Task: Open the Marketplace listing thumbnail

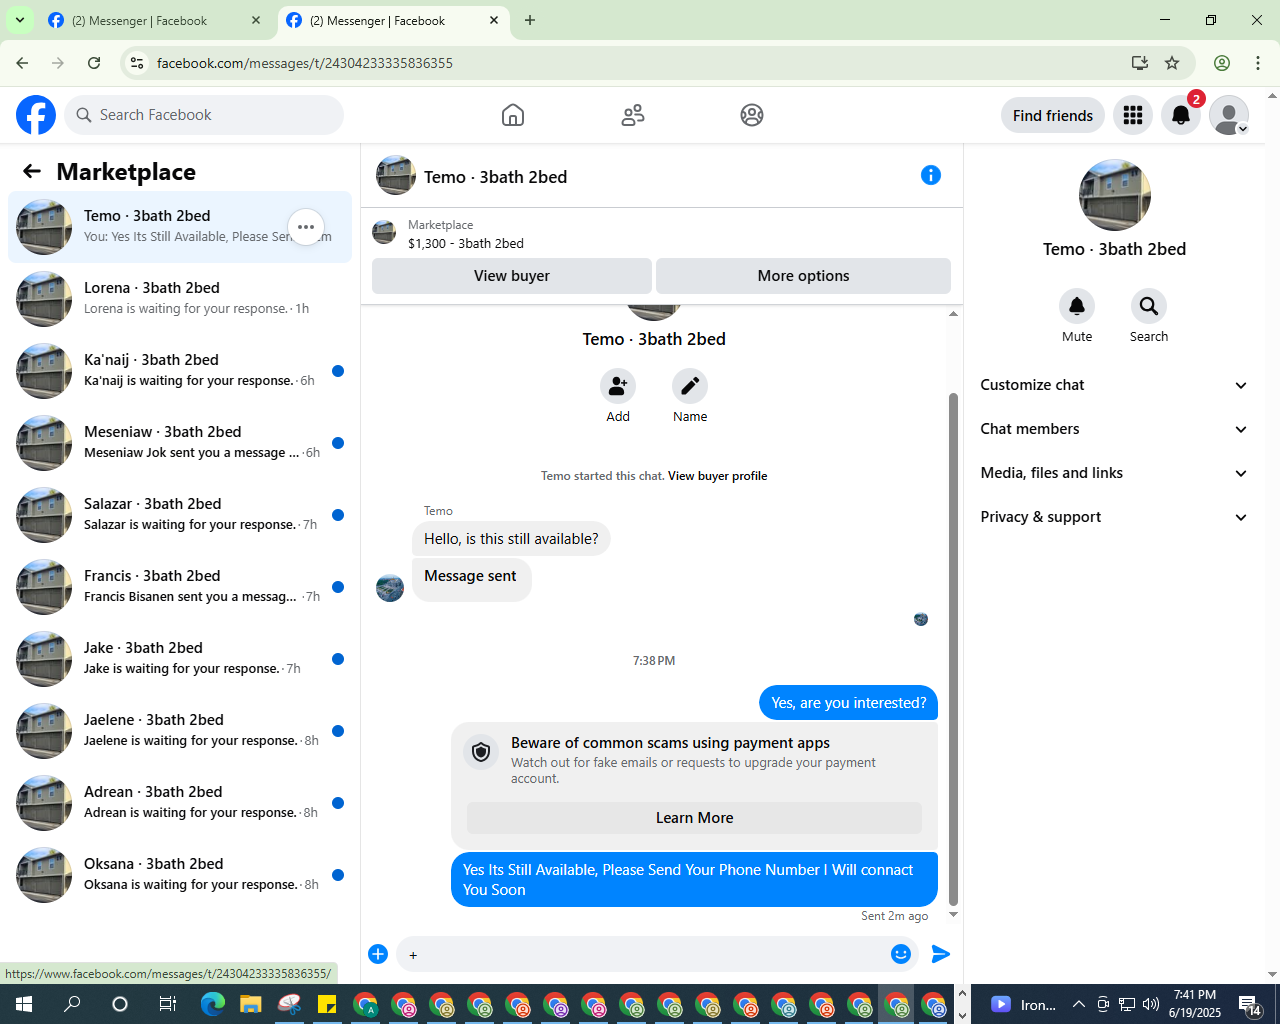Action: pyautogui.click(x=384, y=233)
